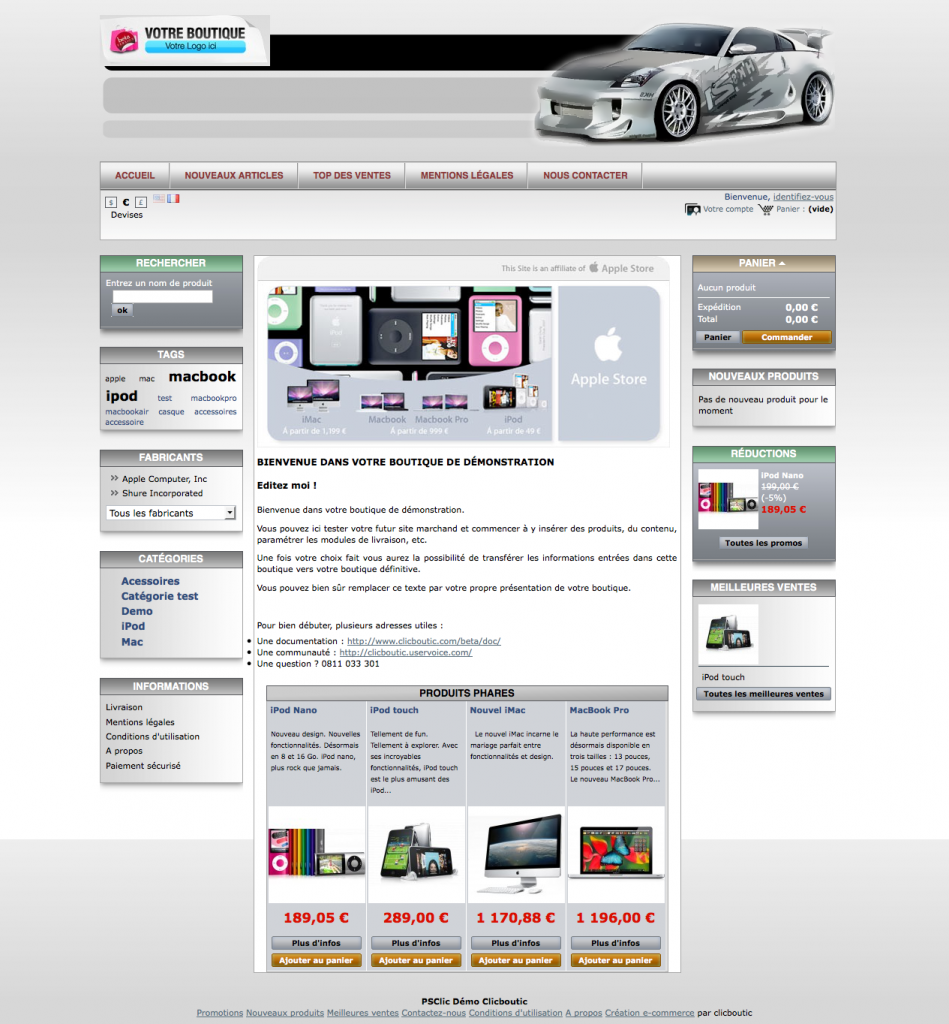Open manufacturer Apple Computer, Inc
The image size is (949, 1024).
tap(165, 479)
